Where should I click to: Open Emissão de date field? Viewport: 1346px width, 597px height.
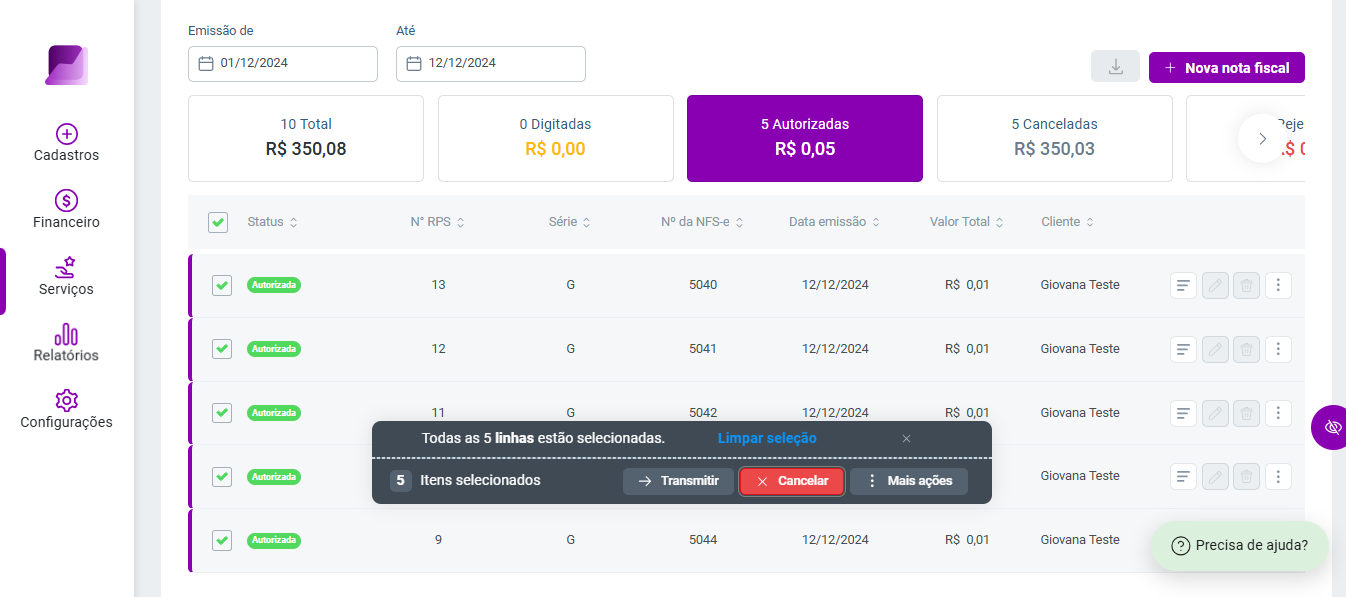[283, 63]
